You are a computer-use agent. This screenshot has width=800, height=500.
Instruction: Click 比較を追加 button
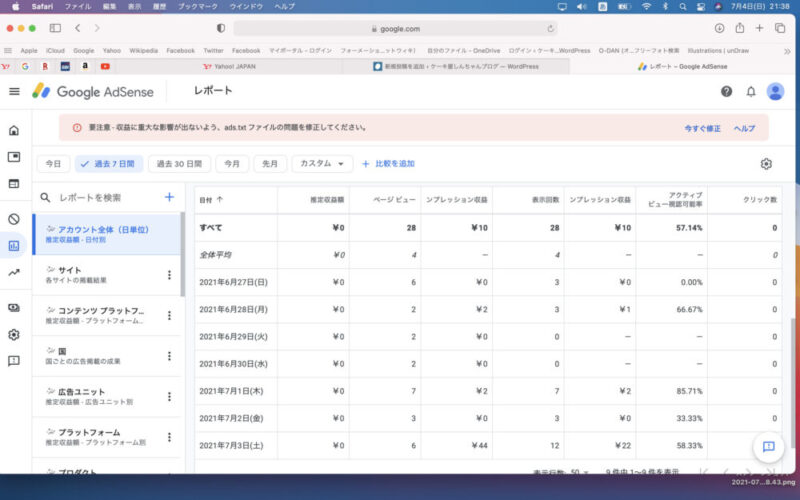[x=388, y=164]
